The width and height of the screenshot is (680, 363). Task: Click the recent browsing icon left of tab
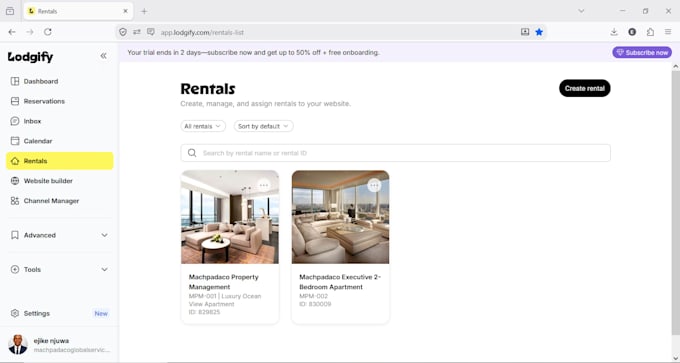click(10, 11)
